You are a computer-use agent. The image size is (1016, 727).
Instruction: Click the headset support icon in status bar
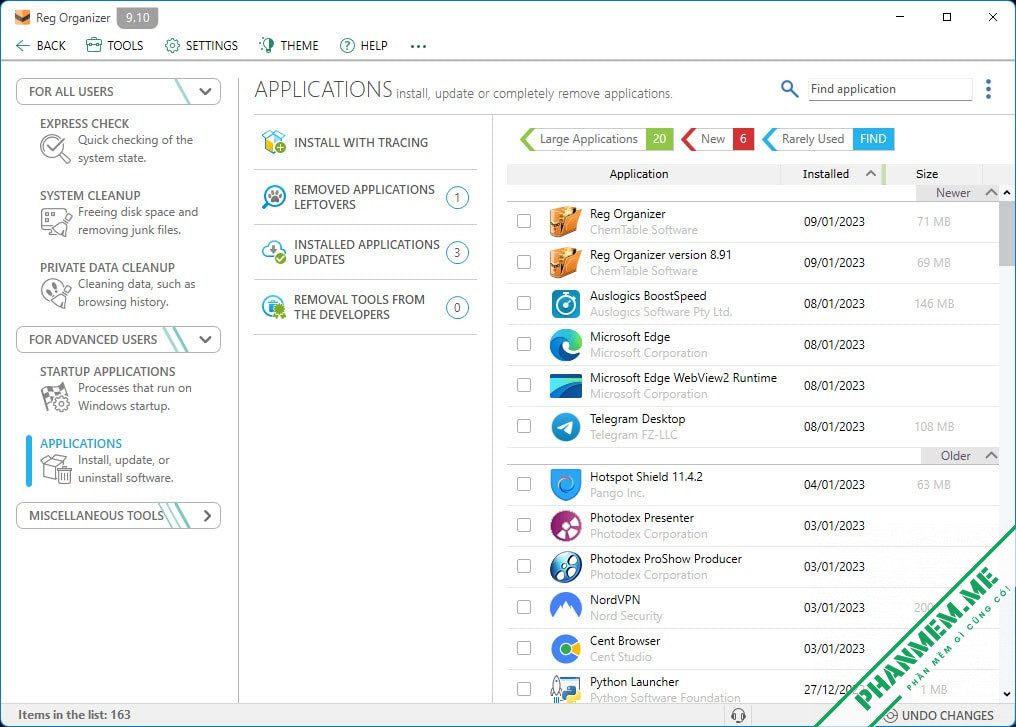pyautogui.click(x=738, y=715)
